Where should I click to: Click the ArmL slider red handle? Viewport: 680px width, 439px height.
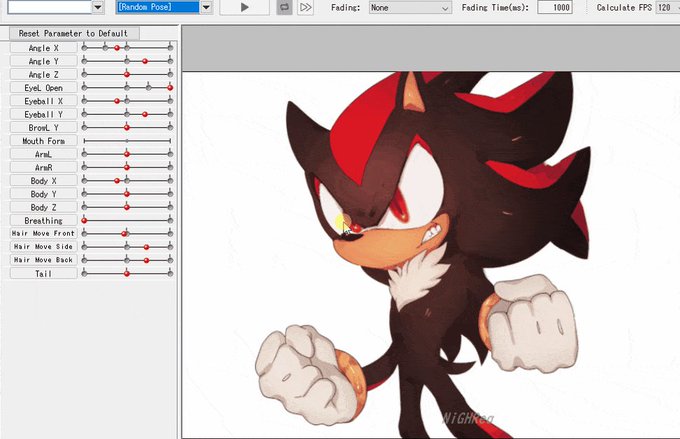click(127, 154)
